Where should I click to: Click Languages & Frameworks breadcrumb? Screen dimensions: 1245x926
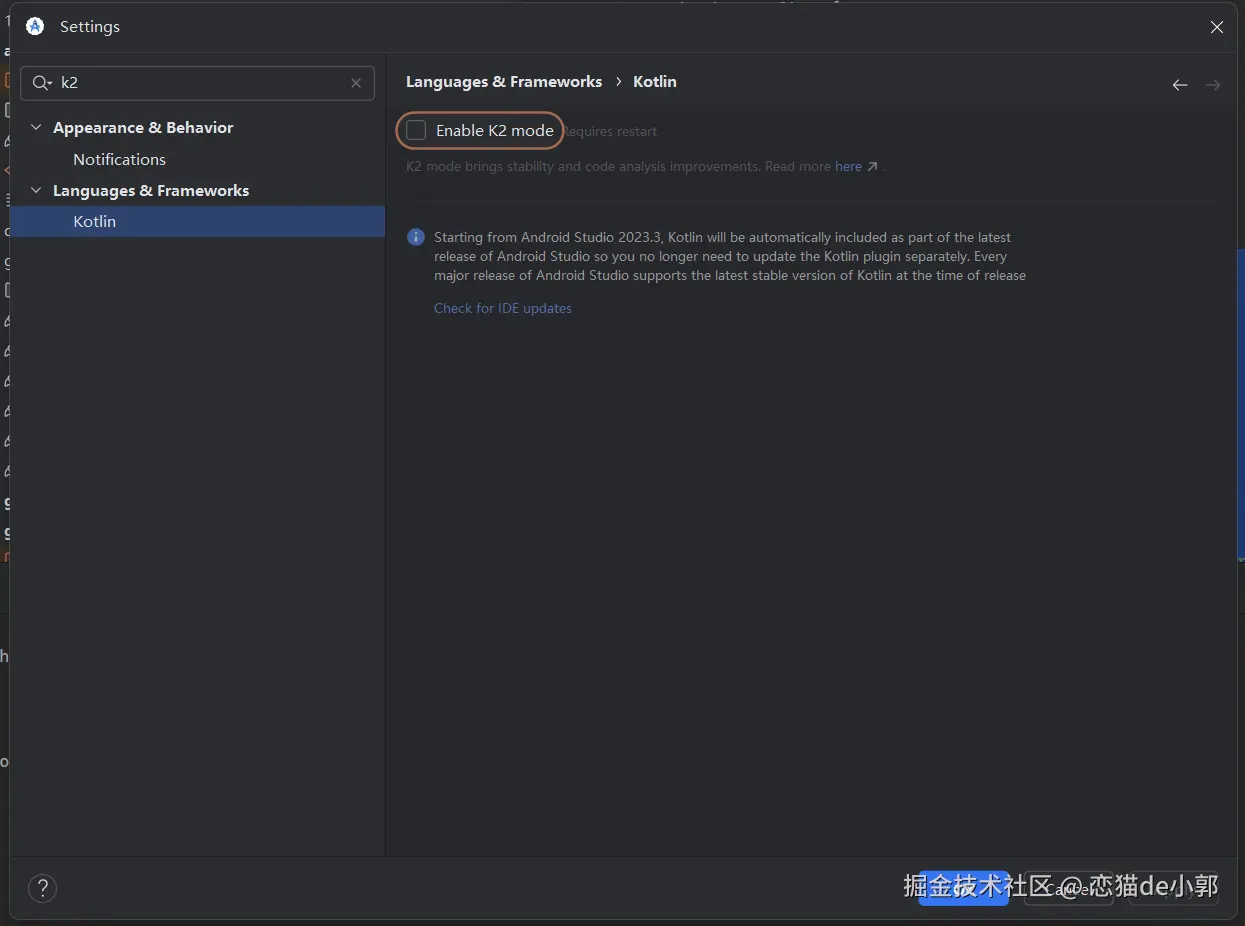[x=504, y=82]
